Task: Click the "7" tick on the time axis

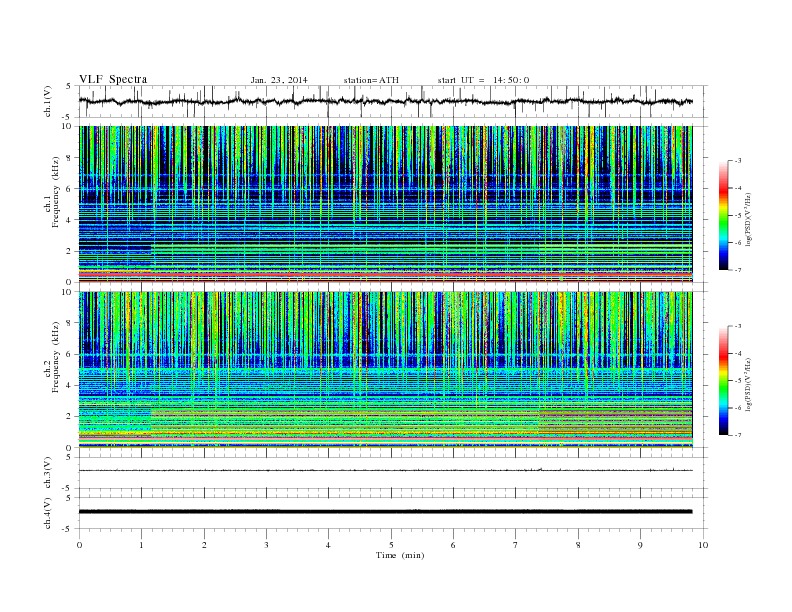Action: coord(516,545)
